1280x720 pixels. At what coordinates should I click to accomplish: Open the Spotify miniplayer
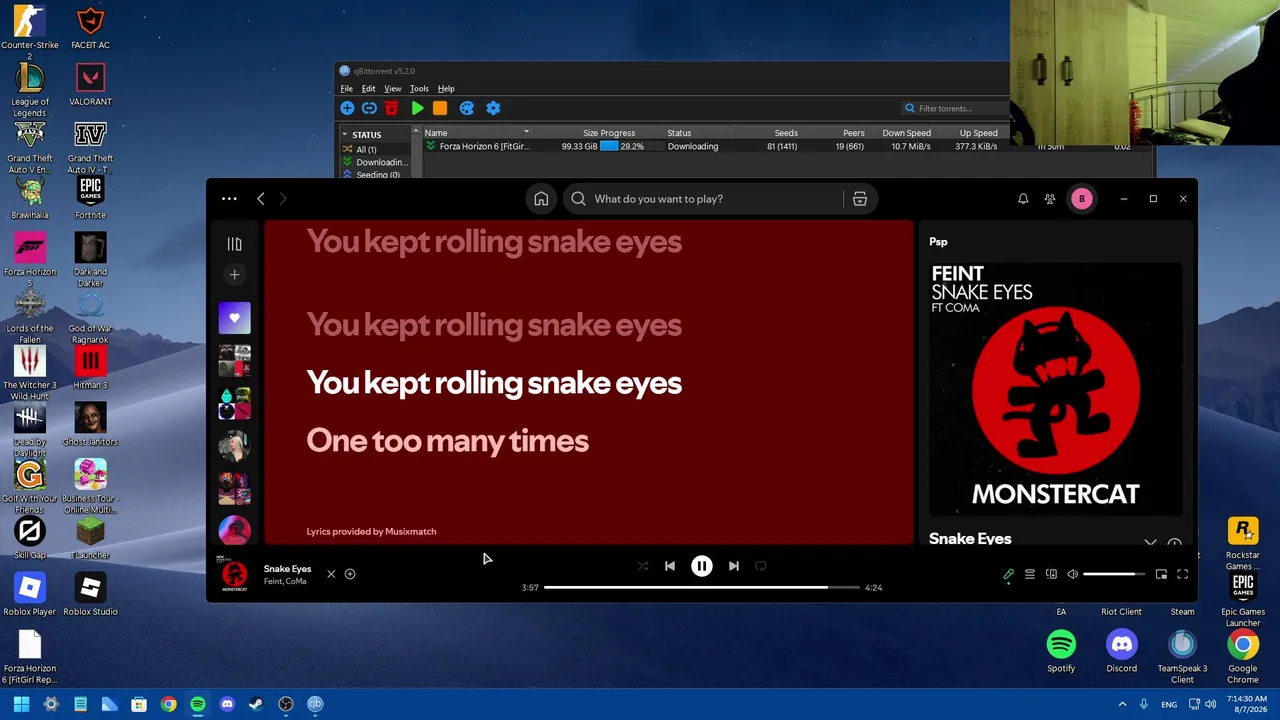pos(1161,574)
